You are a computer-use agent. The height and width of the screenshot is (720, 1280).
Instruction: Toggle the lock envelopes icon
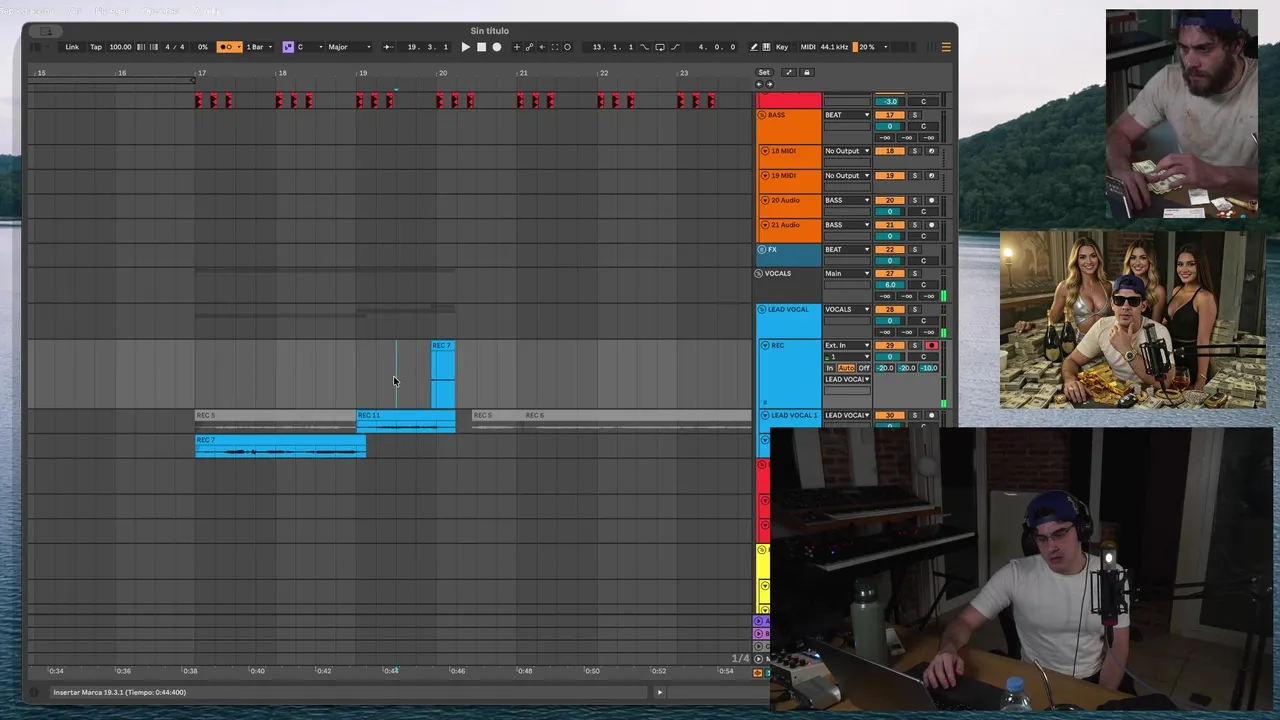pos(807,72)
